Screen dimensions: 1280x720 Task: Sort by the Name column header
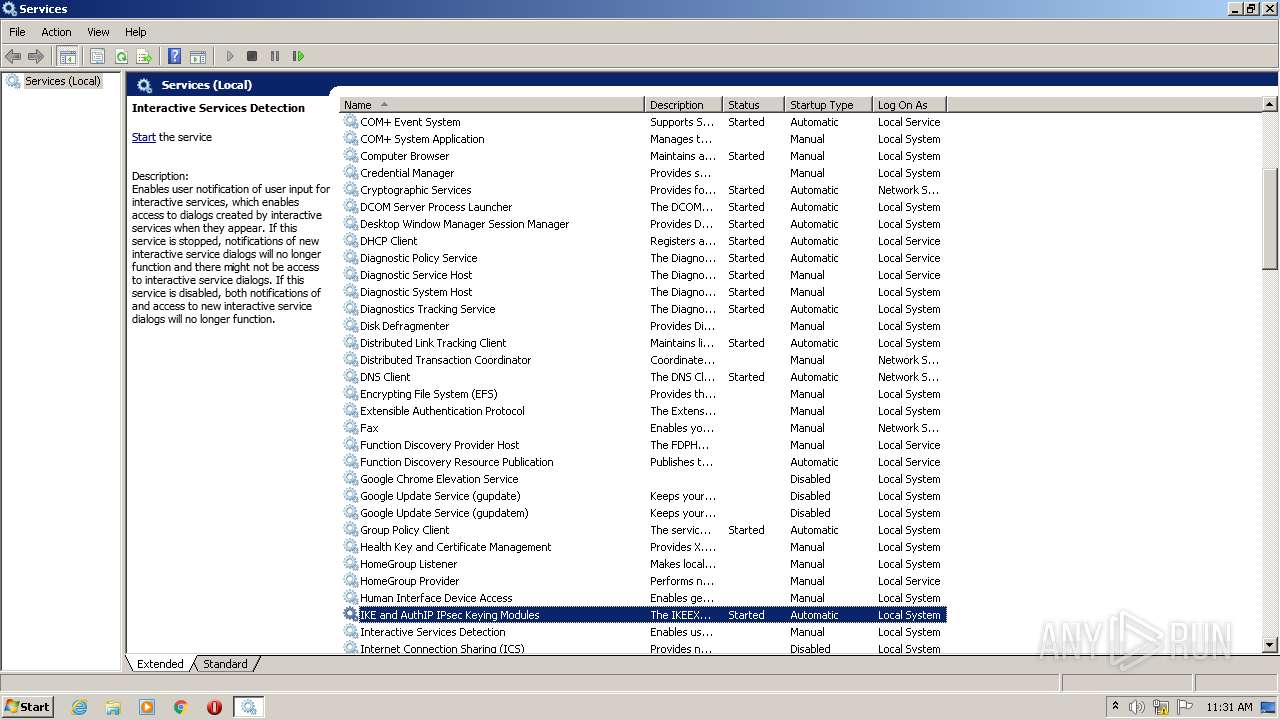tap(492, 105)
